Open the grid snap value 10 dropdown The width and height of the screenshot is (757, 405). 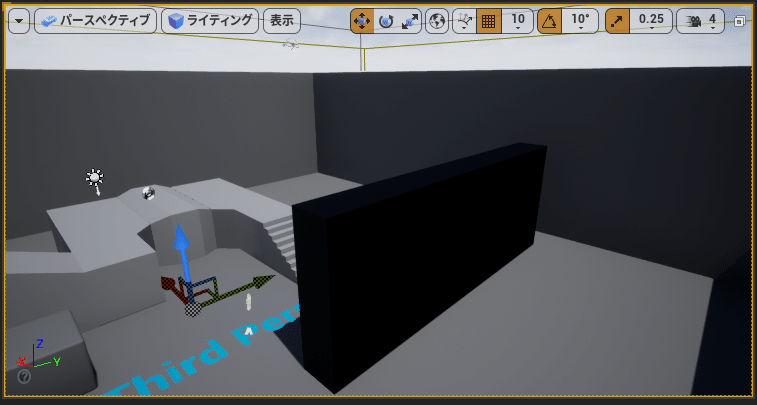click(x=518, y=21)
